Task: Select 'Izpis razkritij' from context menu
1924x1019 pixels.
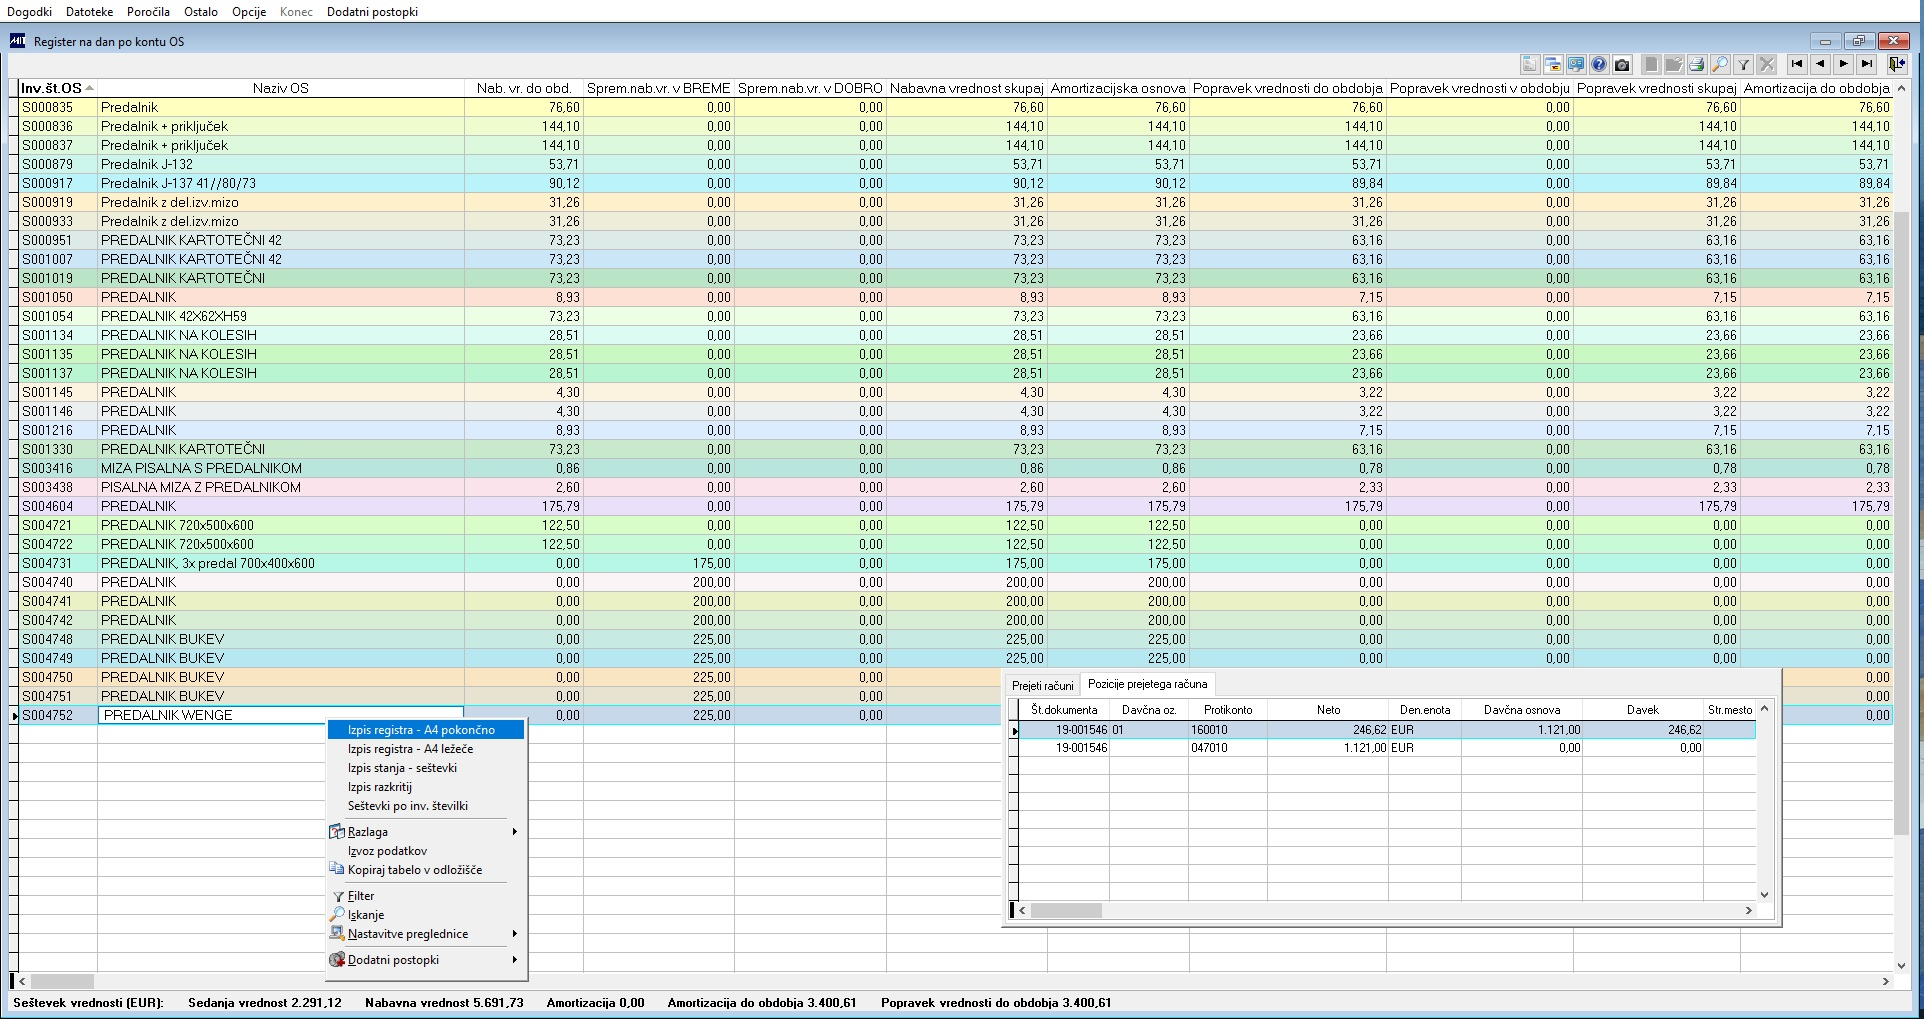Action: (x=426, y=787)
